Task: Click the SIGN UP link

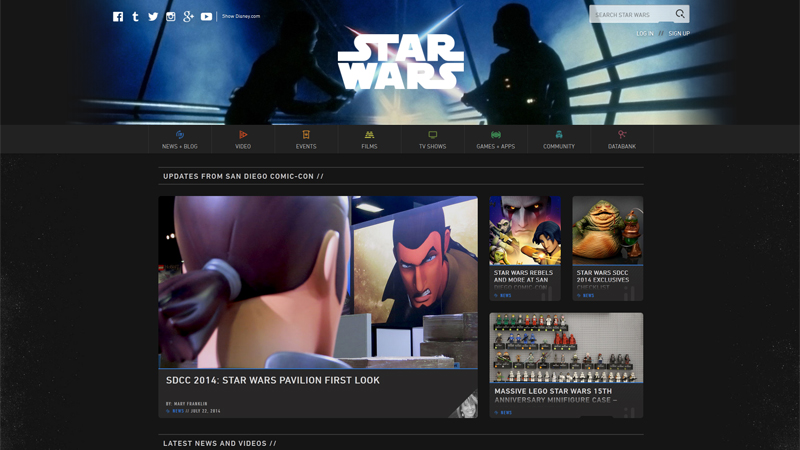Action: point(679,34)
